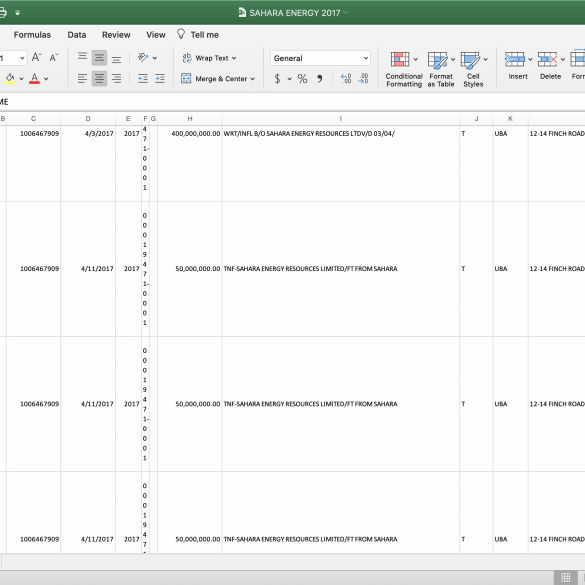Toggle align text right
Screen dimensions: 585x585
pyautogui.click(x=116, y=78)
